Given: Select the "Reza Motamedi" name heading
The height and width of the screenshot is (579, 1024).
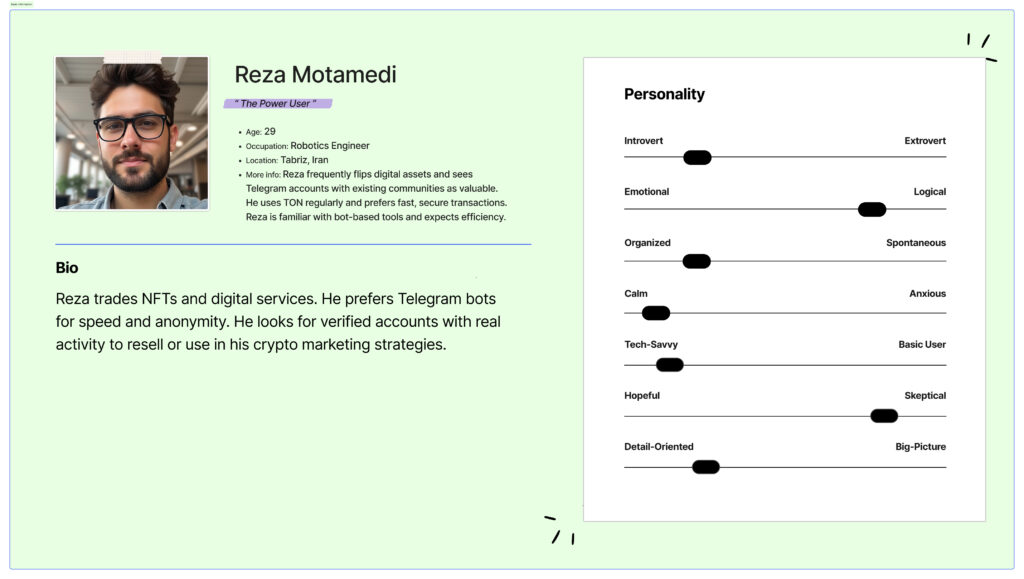Looking at the screenshot, I should click(315, 75).
